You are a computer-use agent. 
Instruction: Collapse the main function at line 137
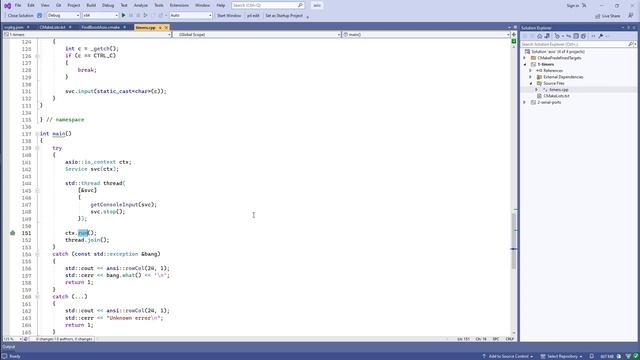(x=37, y=134)
